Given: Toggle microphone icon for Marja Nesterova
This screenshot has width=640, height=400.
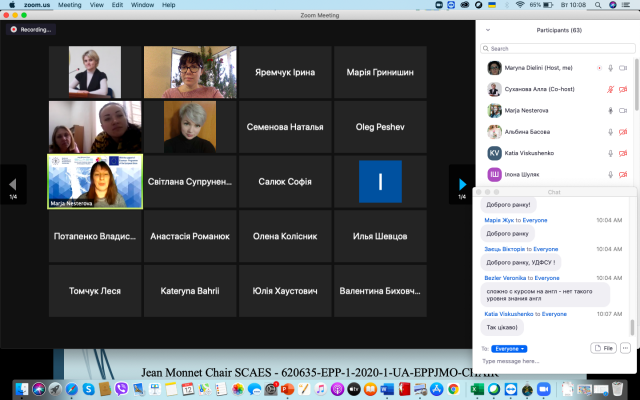Looking at the screenshot, I should click(610, 111).
